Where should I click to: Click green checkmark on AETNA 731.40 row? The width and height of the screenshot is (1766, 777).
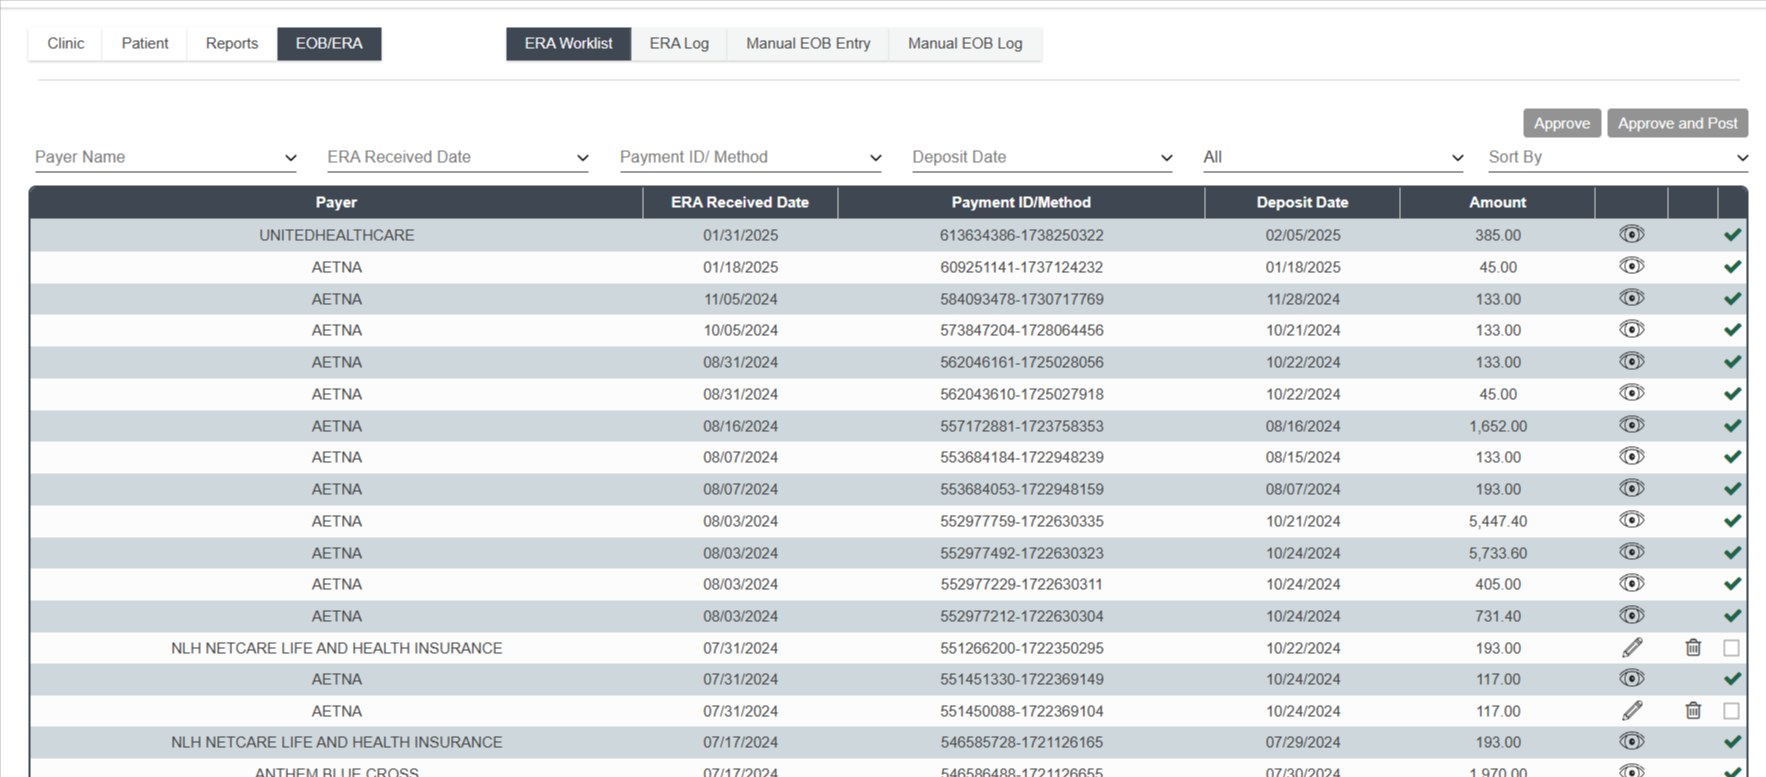tap(1732, 616)
